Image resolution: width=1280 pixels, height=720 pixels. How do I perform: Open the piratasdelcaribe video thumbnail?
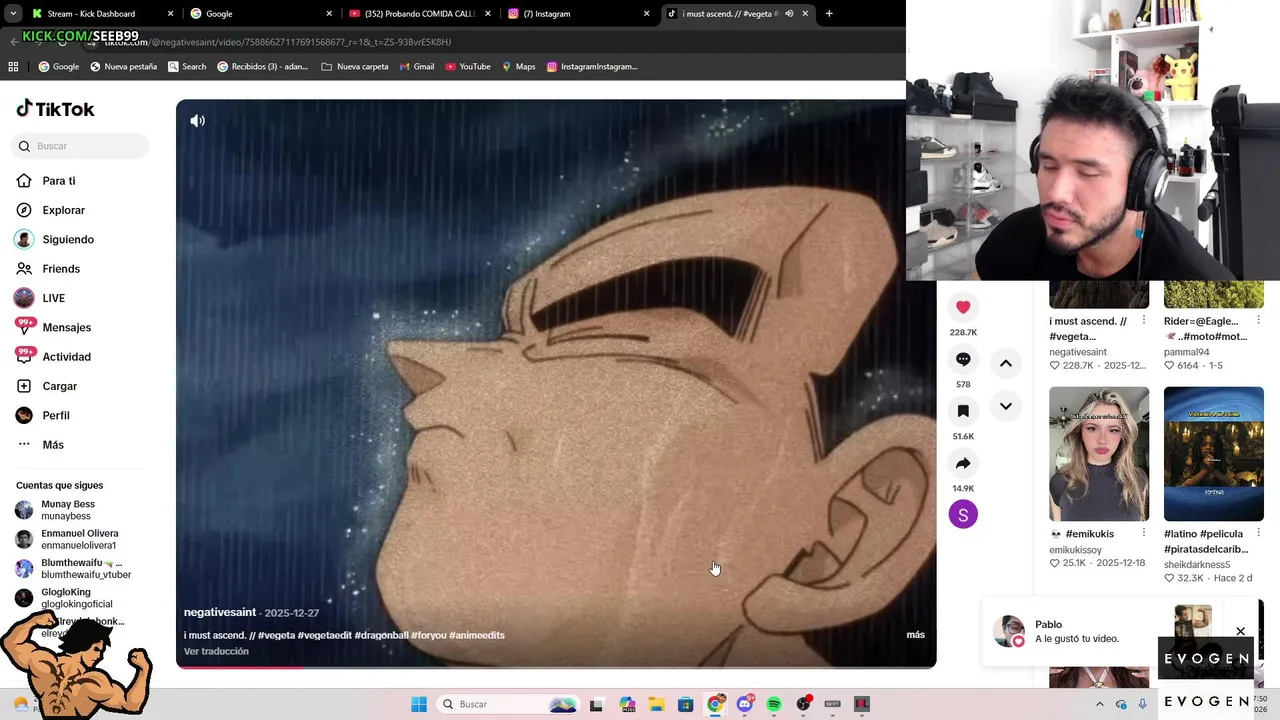1214,454
